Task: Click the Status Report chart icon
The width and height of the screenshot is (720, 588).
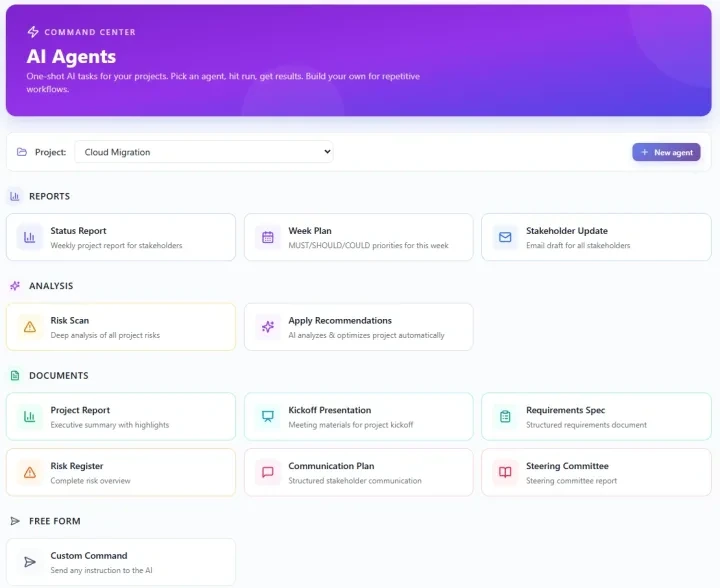Action: coord(30,237)
